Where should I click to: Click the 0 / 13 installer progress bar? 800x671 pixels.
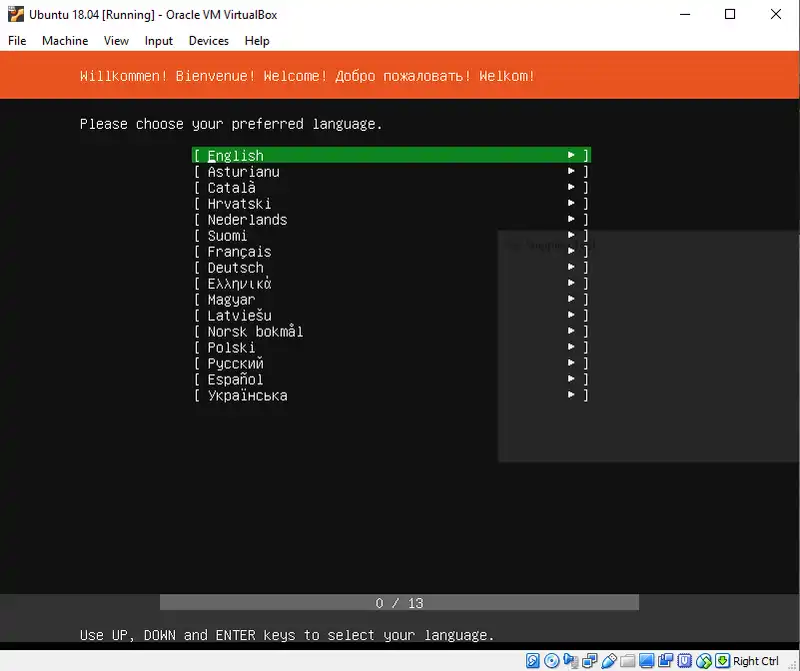(x=399, y=603)
